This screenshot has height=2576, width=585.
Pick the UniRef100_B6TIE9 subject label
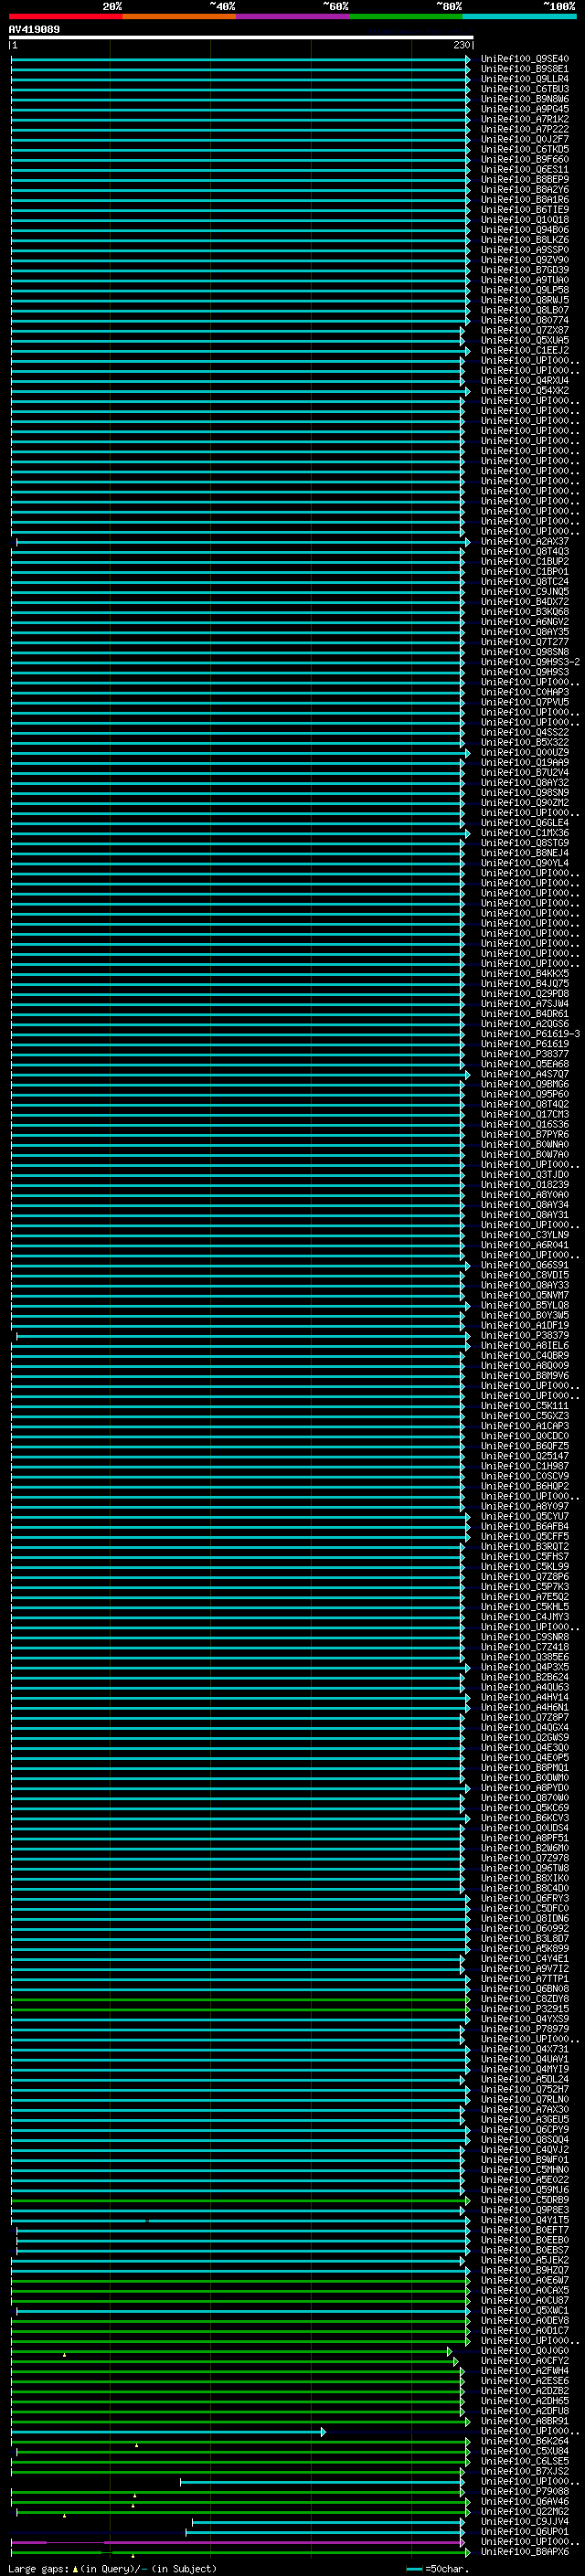(x=524, y=210)
